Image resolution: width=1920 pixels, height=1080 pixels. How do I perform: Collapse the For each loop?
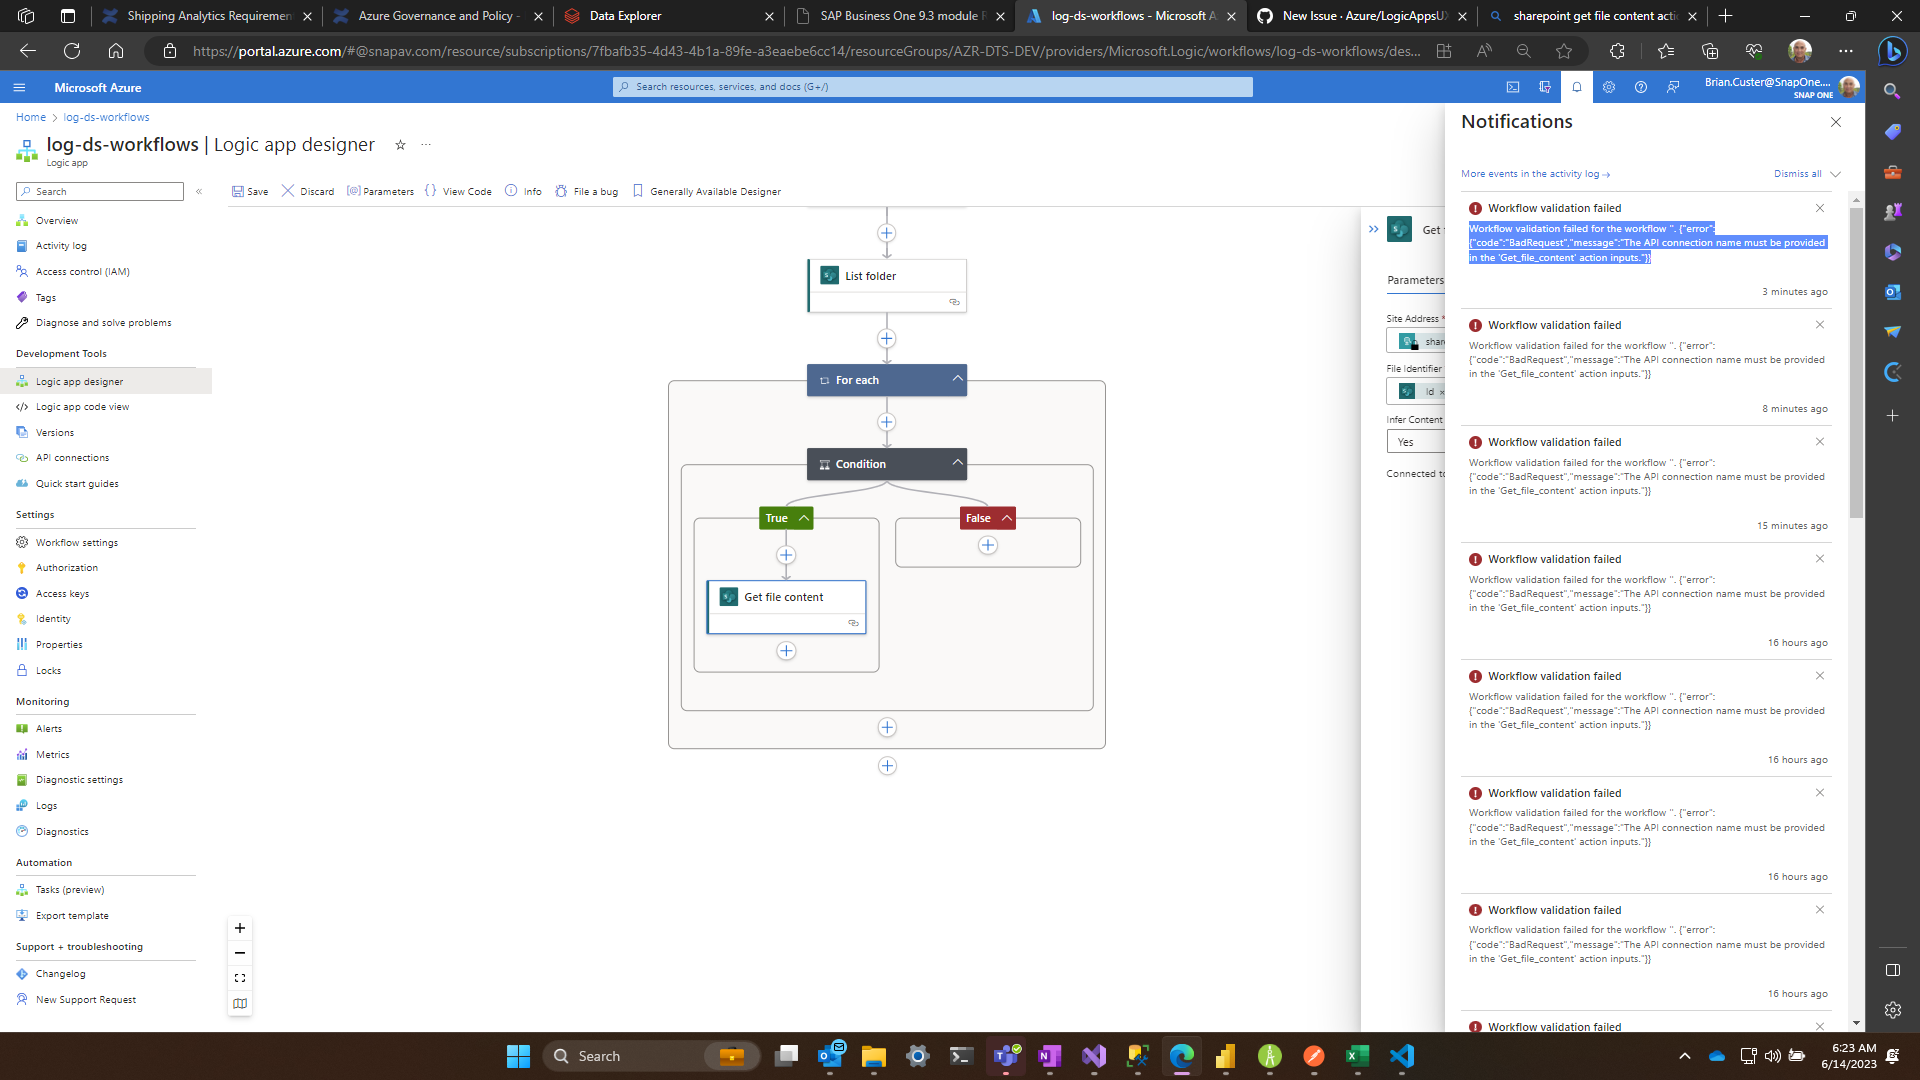[956, 379]
